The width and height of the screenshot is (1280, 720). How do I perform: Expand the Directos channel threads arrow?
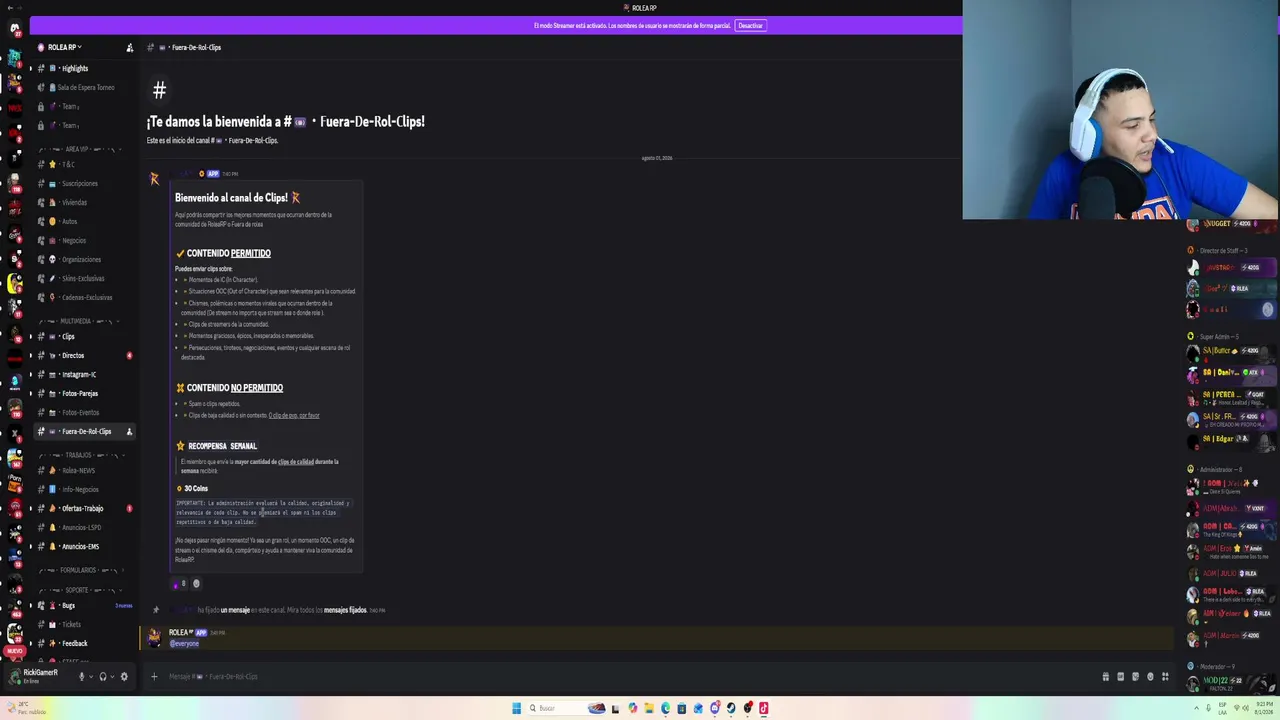pyautogui.click(x=30, y=355)
